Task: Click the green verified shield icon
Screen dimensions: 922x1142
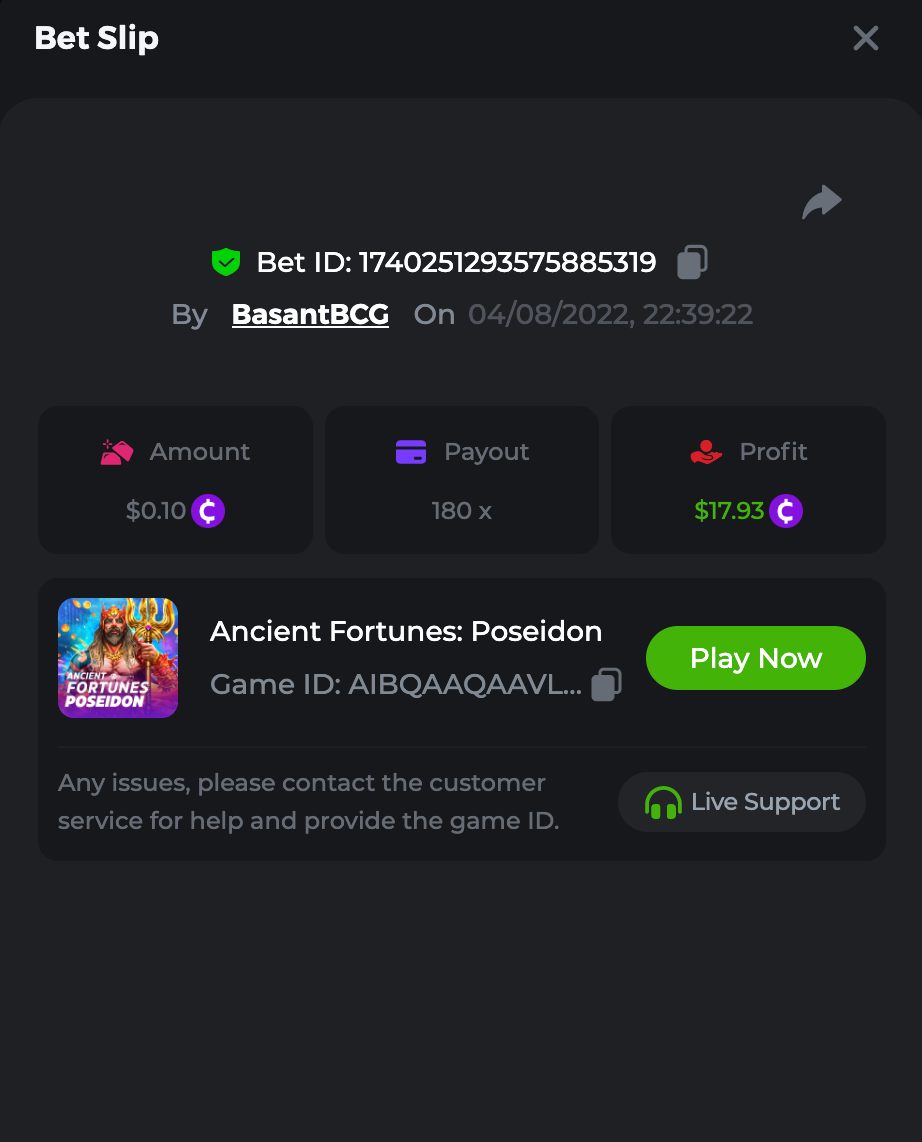Action: (226, 262)
